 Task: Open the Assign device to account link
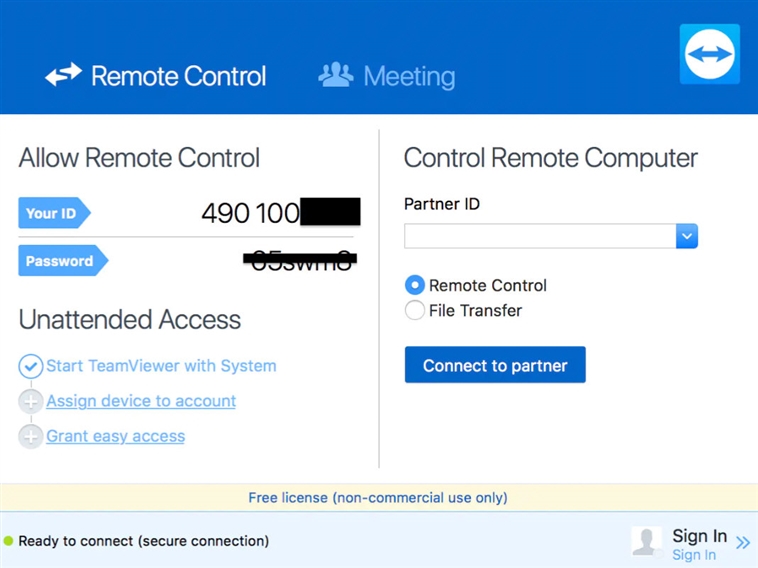tap(141, 401)
